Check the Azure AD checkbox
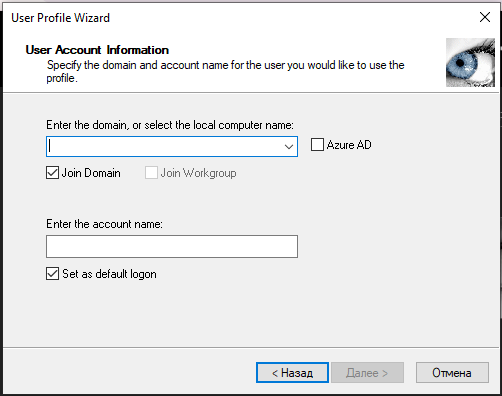The image size is (502, 396). coord(317,145)
